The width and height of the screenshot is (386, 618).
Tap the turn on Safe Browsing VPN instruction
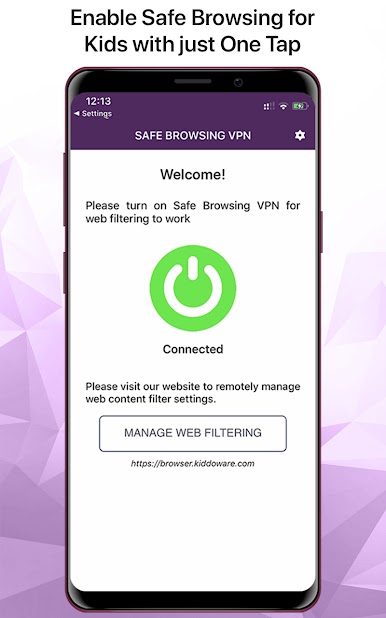(x=193, y=212)
